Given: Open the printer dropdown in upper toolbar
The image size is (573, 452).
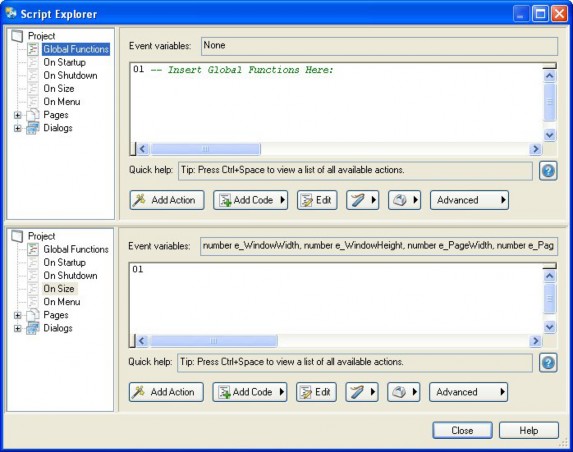Looking at the screenshot, I should tap(405, 200).
